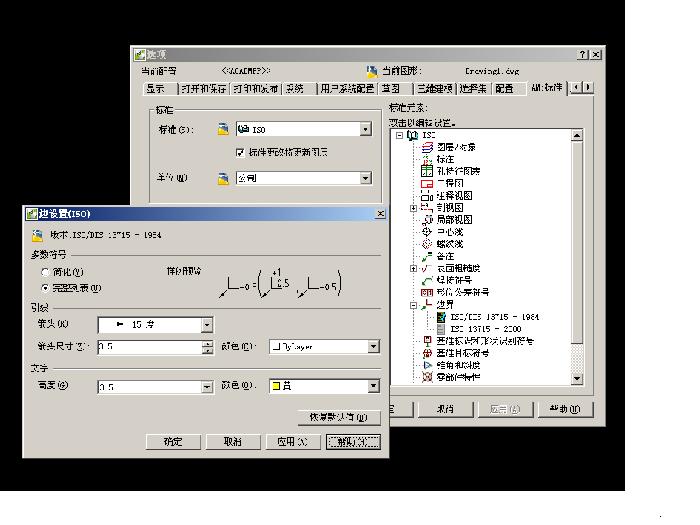The width and height of the screenshot is (700, 525).
Task: Click drawing icon beside the units dropdown
Action: [x=223, y=178]
